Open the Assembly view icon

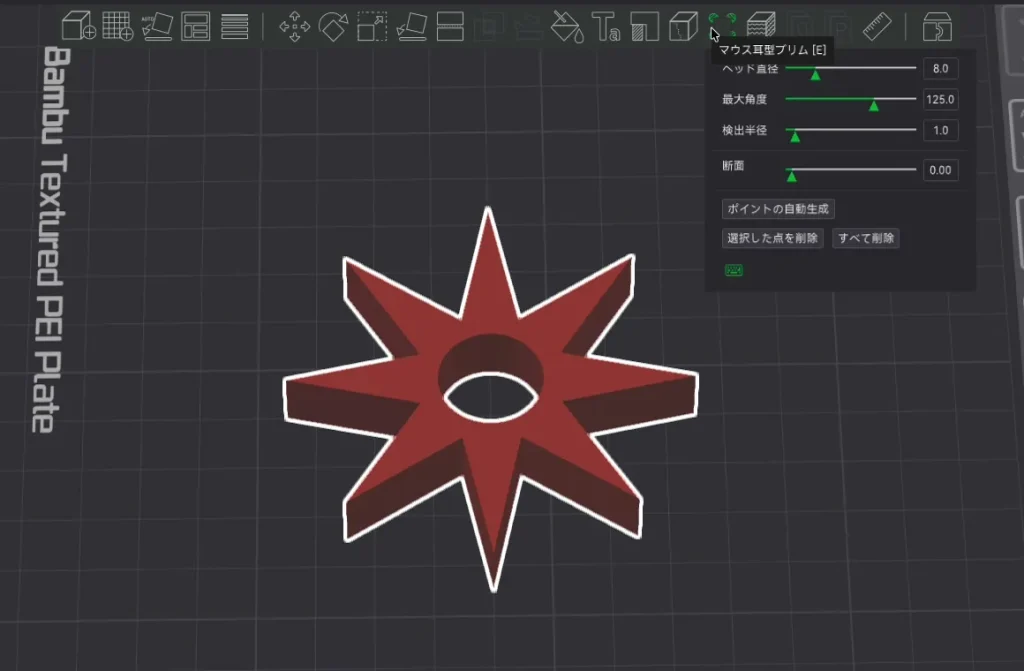[937, 27]
